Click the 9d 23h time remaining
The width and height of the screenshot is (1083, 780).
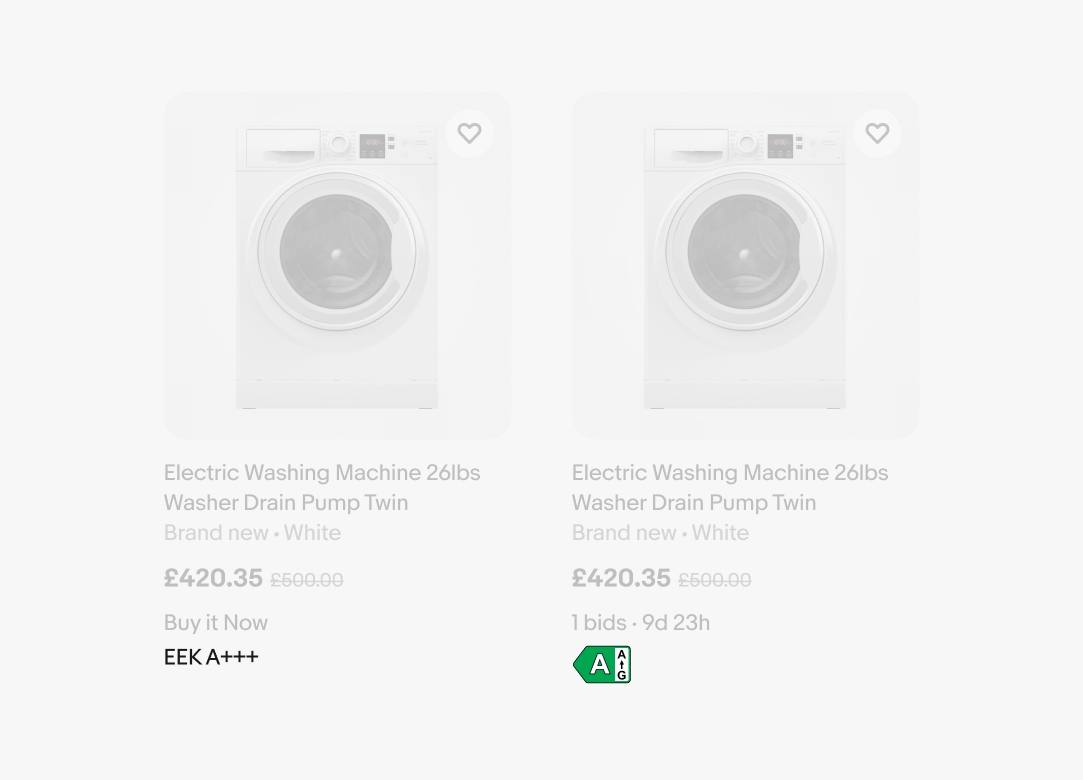[676, 623]
